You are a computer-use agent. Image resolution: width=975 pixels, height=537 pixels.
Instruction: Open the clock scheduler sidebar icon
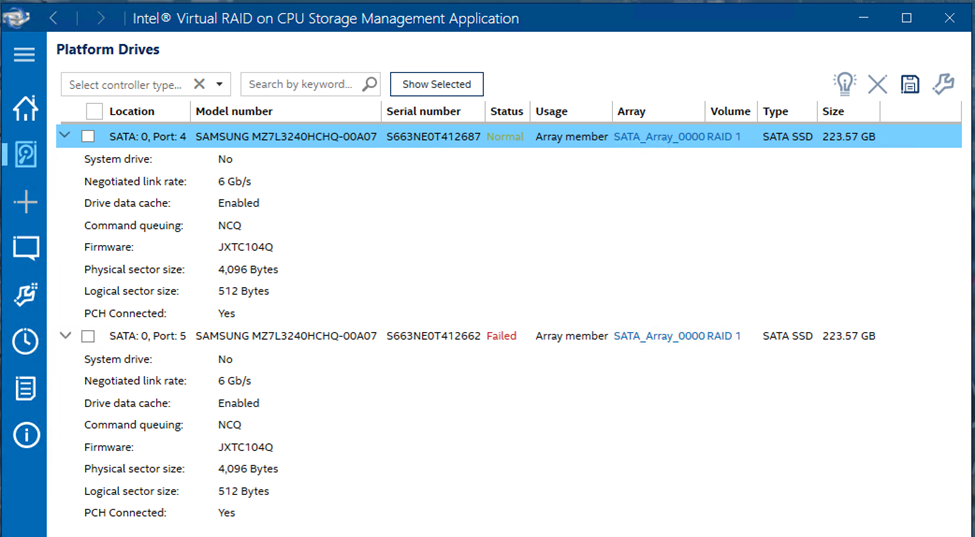(25, 341)
